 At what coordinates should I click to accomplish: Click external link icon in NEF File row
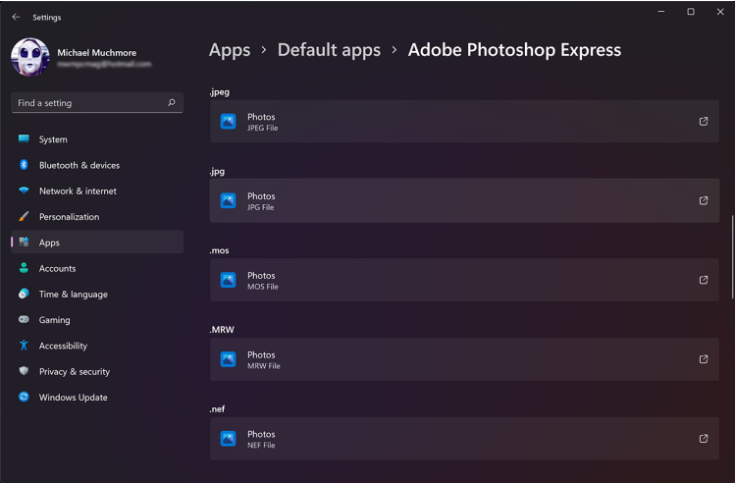pyautogui.click(x=704, y=438)
